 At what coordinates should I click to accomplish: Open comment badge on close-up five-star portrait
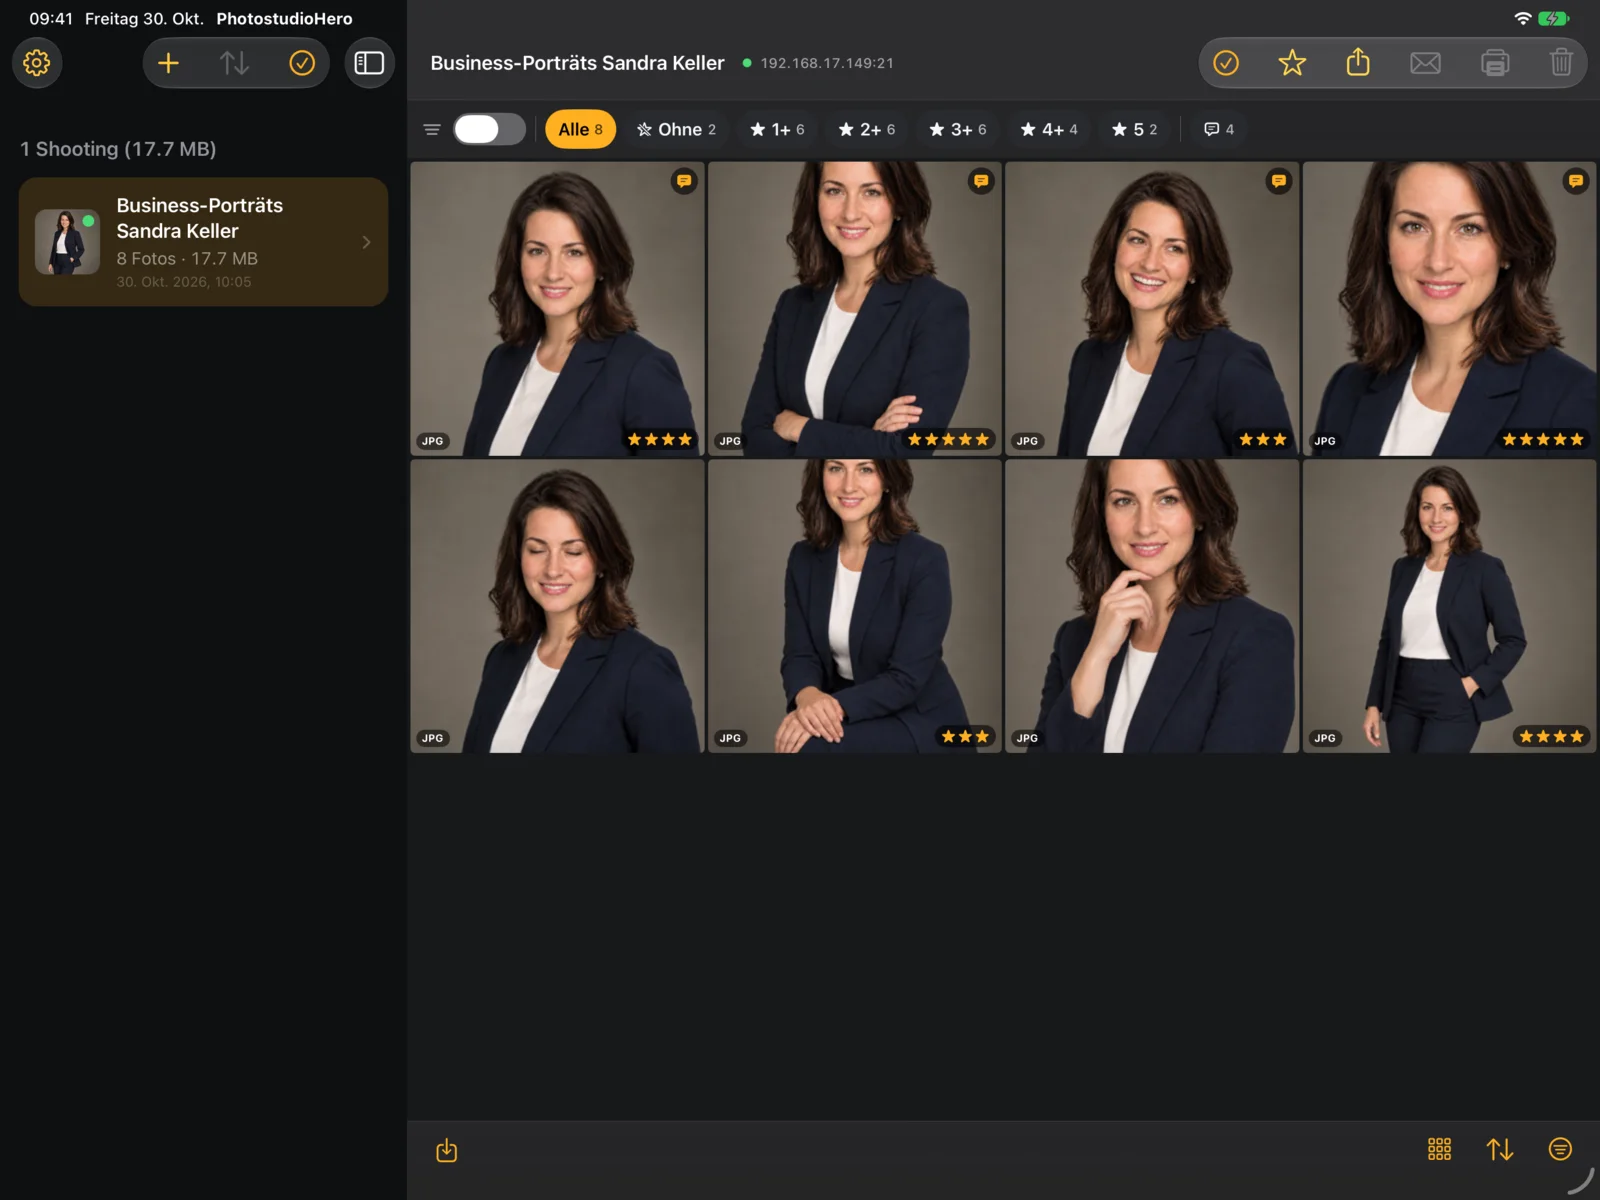tap(1576, 181)
